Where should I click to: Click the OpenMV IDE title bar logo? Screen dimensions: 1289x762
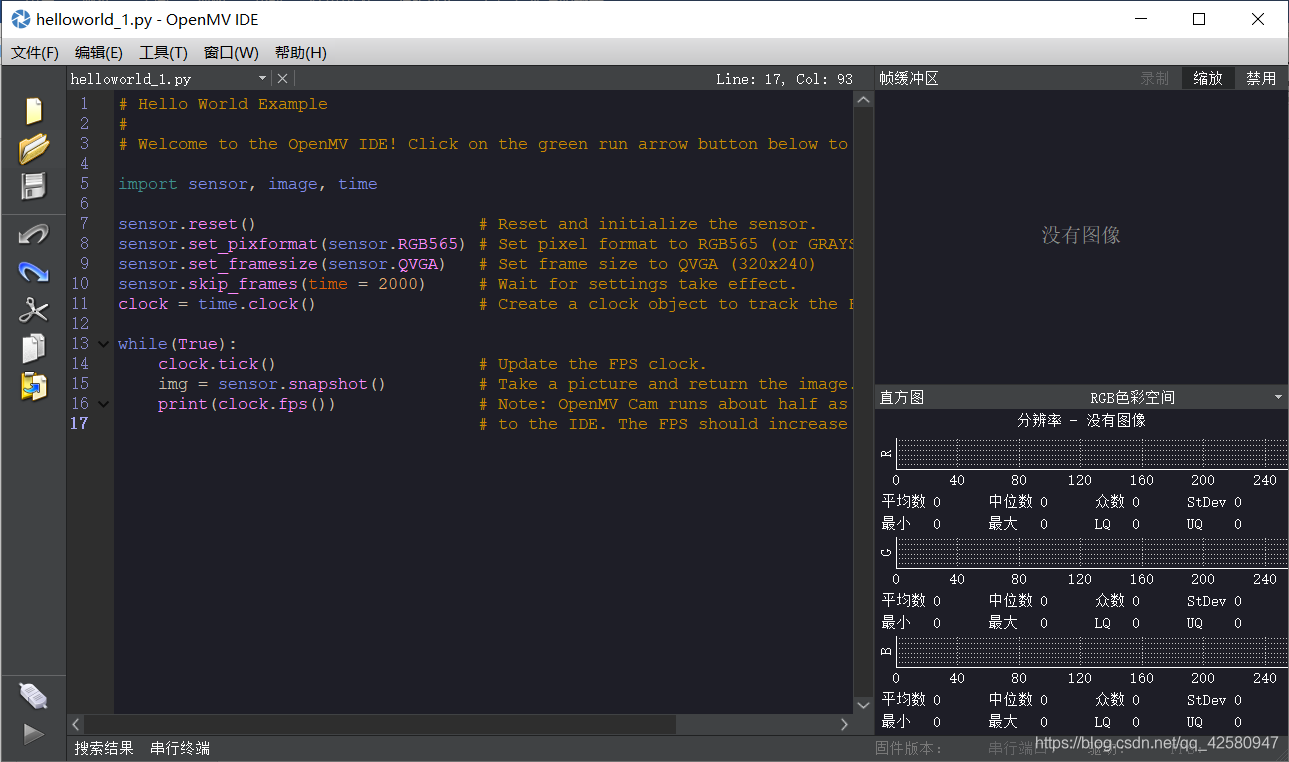click(20, 19)
